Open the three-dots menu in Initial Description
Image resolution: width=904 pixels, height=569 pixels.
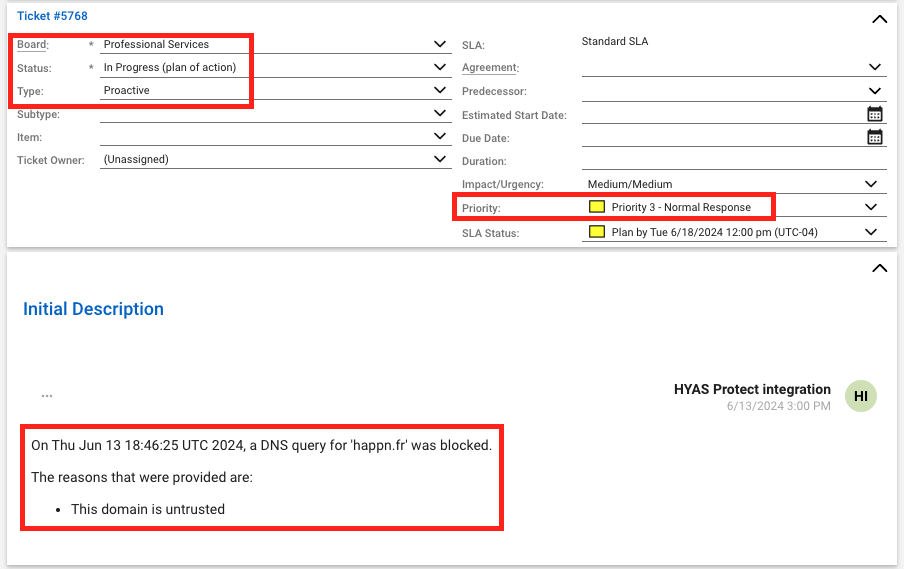47,396
